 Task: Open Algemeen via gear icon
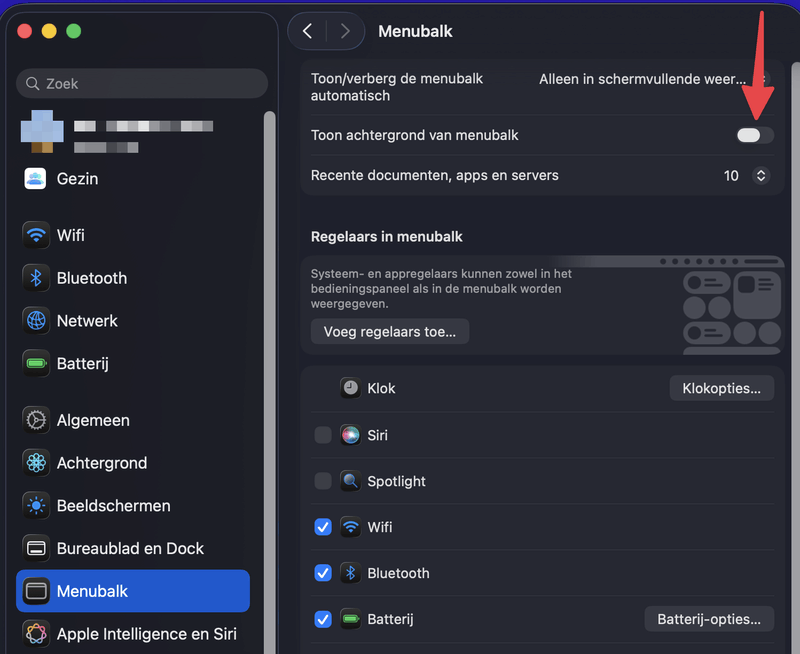point(37,420)
